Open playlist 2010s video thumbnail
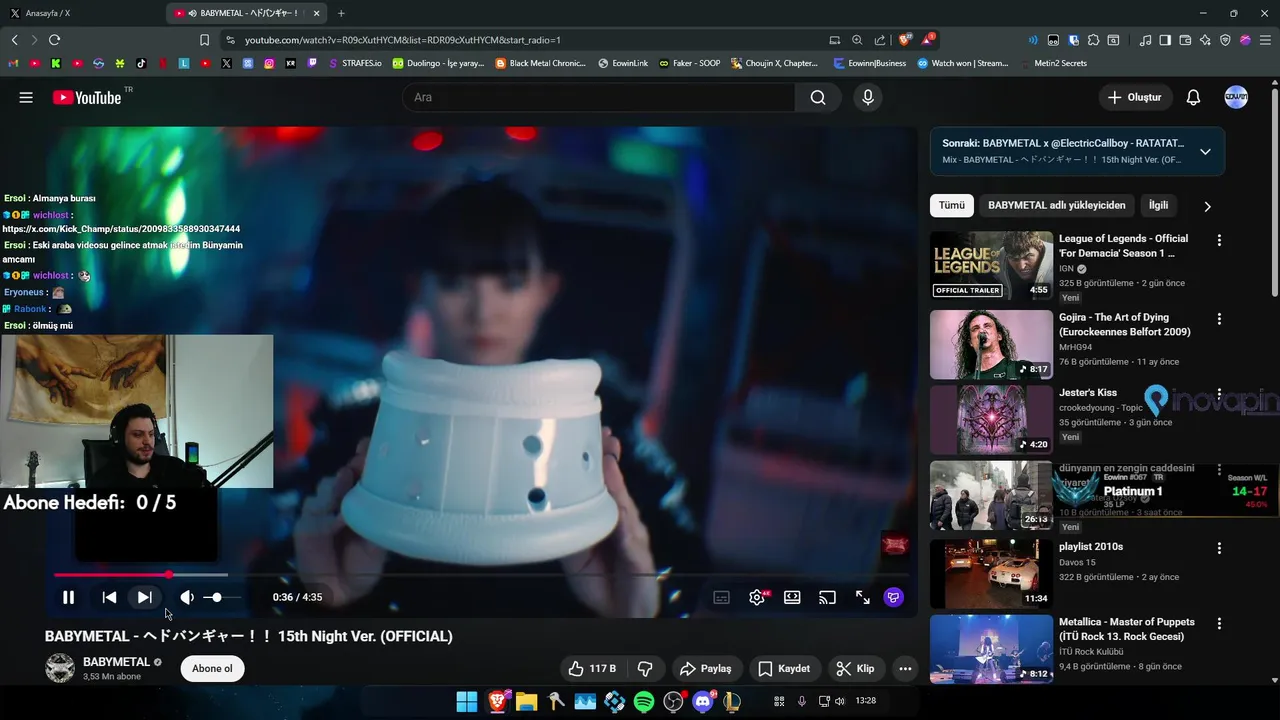1280x720 pixels. 991,574
